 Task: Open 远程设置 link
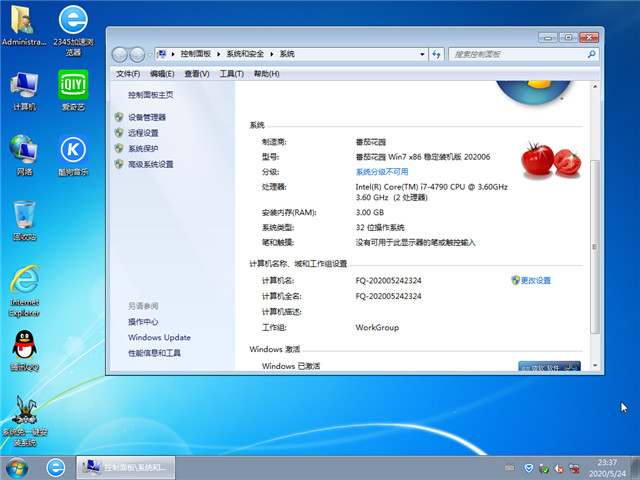[143, 133]
